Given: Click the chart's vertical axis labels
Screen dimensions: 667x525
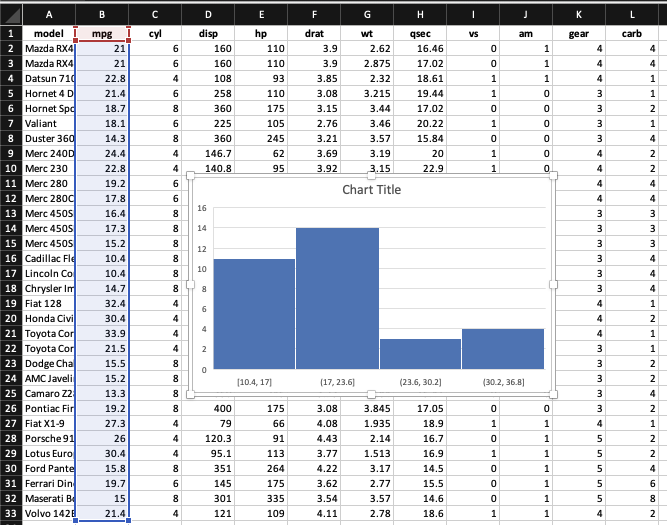Looking at the screenshot, I should 201,289.
